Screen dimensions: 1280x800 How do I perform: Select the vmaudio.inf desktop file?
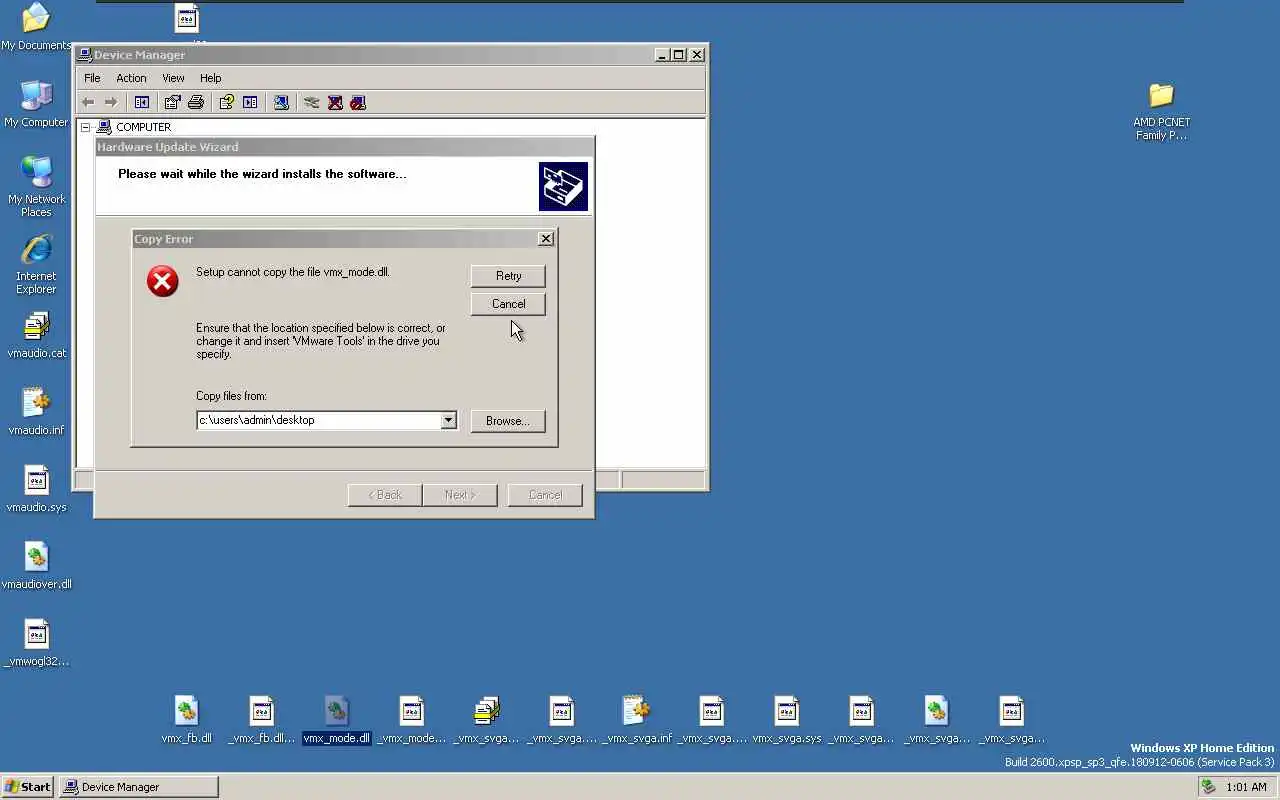point(36,412)
